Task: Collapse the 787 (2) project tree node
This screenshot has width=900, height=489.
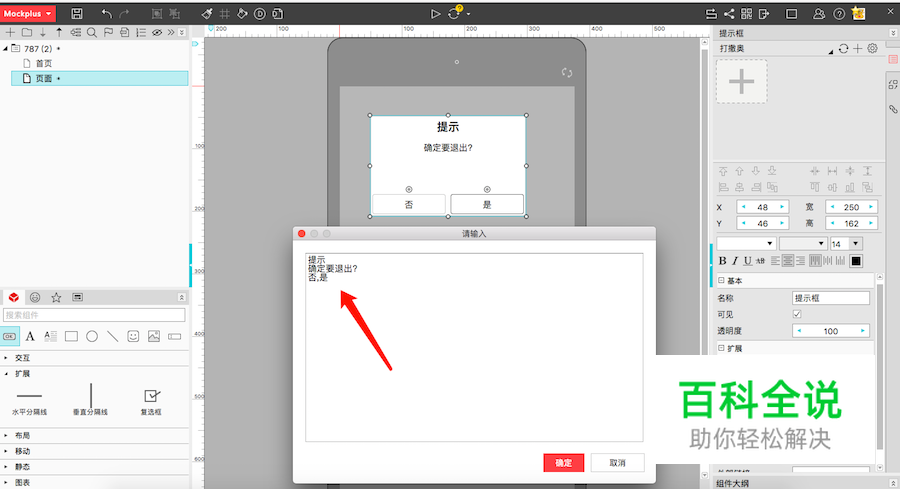Action: [6, 49]
